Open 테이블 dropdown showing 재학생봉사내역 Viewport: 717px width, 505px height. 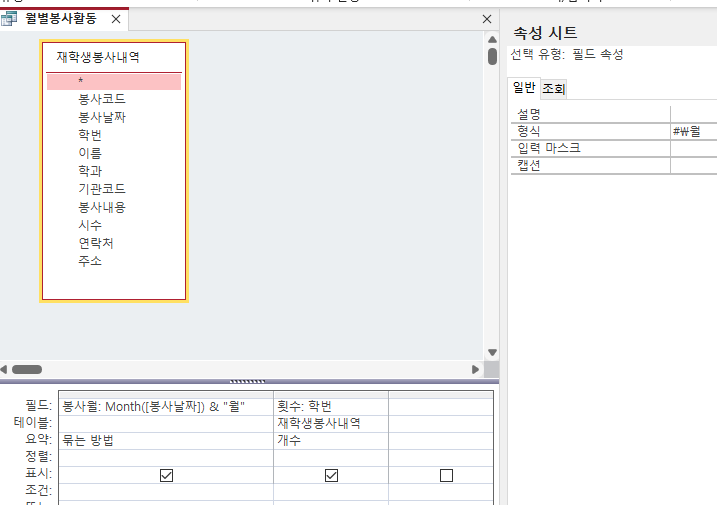click(330, 423)
